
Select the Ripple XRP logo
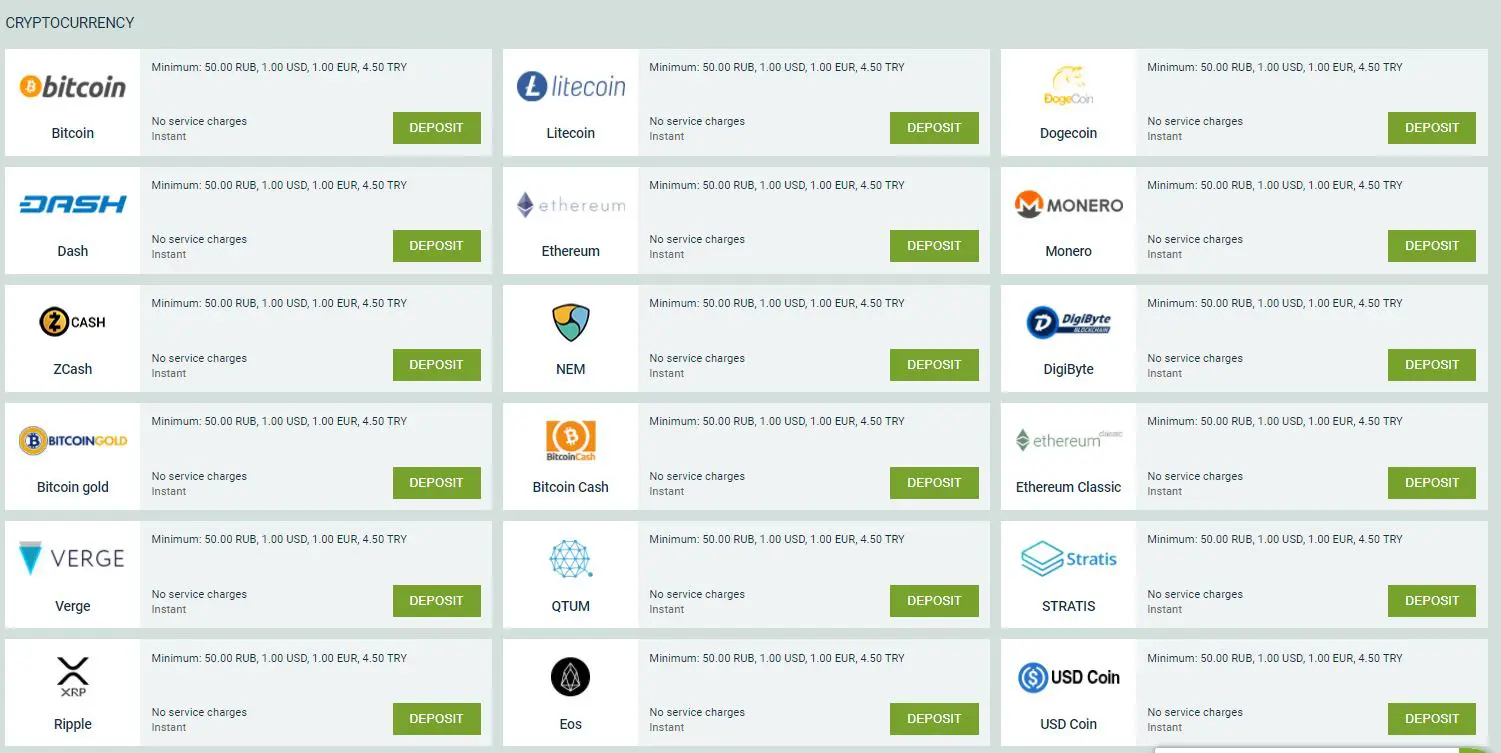[73, 677]
